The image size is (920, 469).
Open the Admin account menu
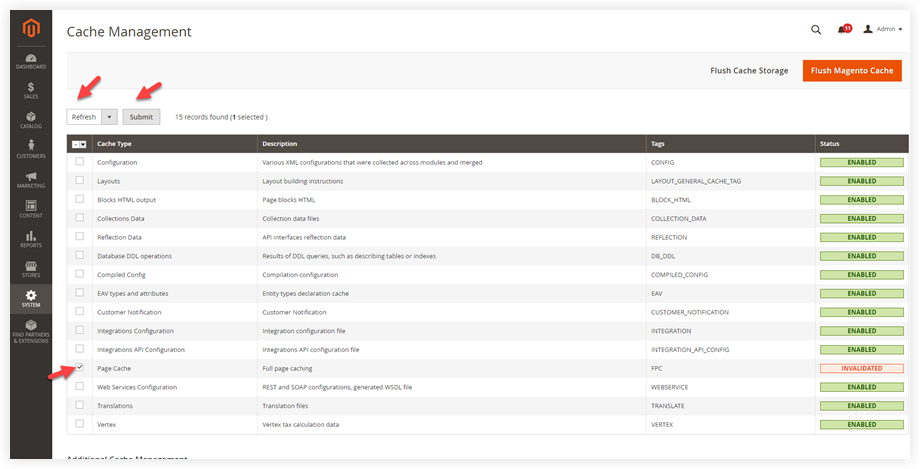point(882,29)
